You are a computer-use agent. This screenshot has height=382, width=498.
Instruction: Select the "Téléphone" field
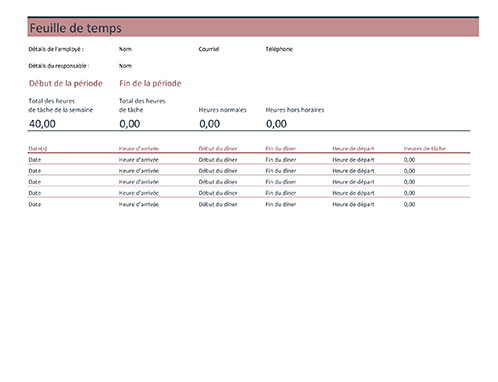pos(279,49)
